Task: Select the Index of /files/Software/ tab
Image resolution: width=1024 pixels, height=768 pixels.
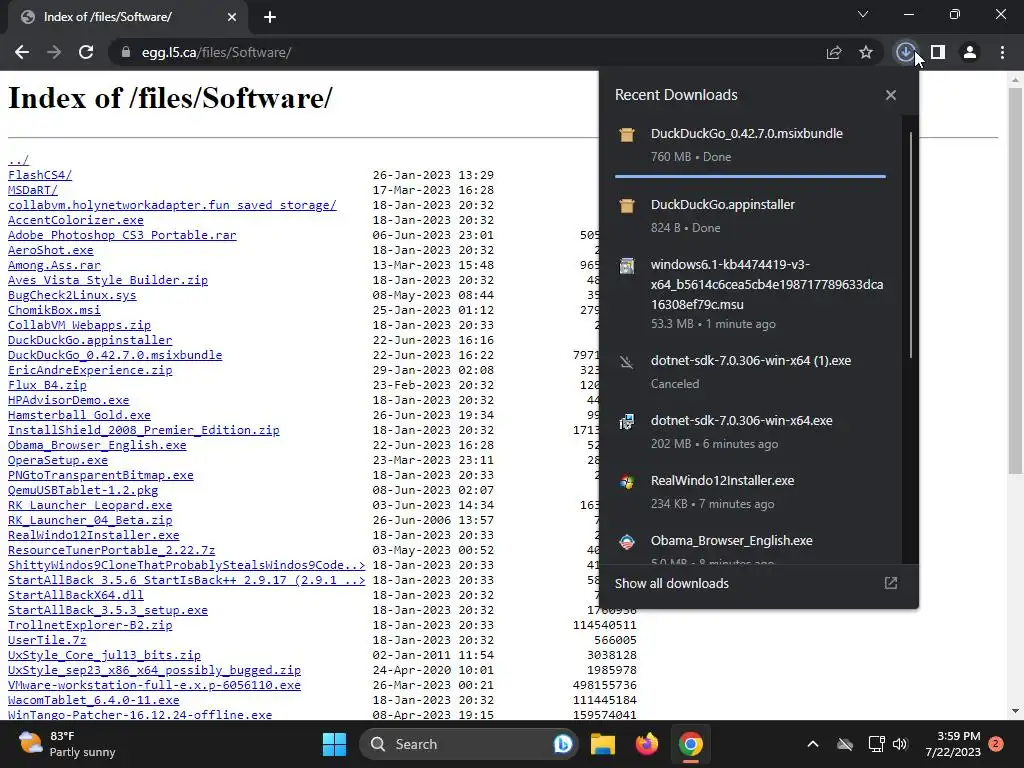Action: tap(128, 18)
